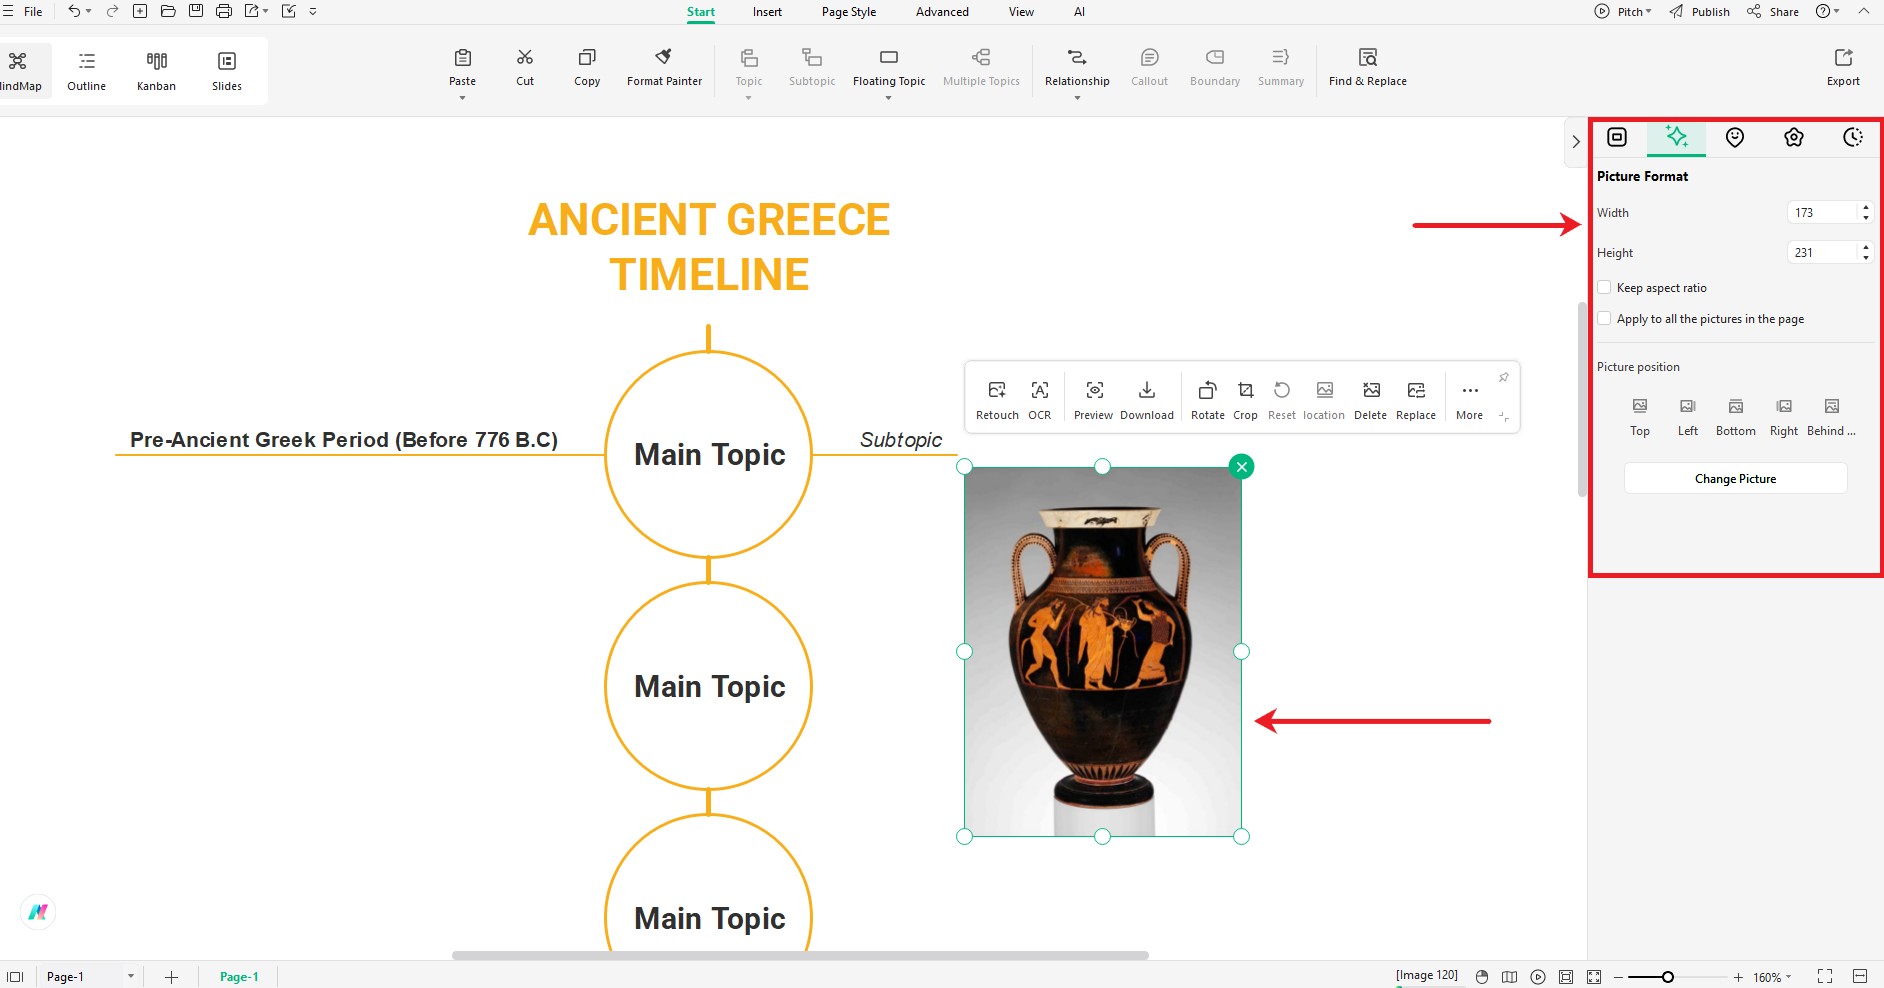Set picture position to Bottom

tap(1736, 417)
